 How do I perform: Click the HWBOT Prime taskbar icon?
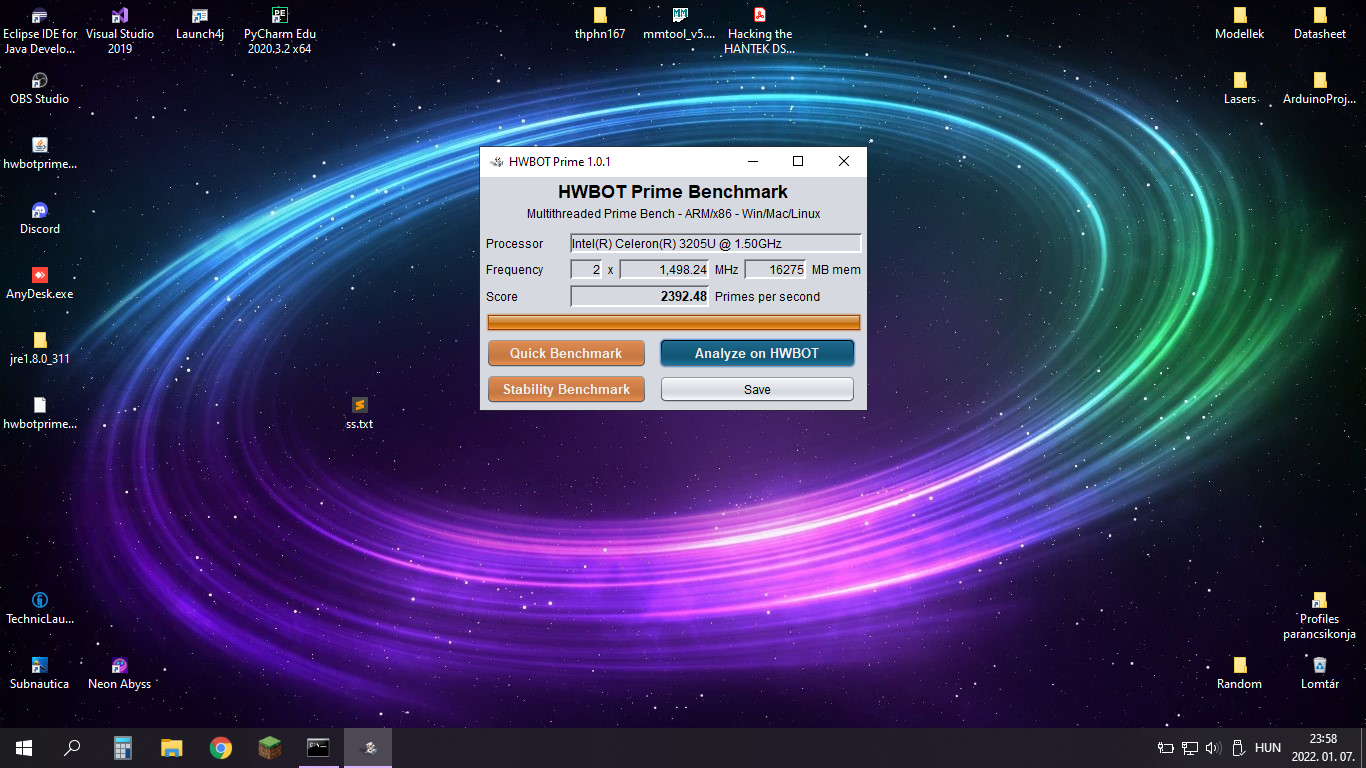point(368,748)
